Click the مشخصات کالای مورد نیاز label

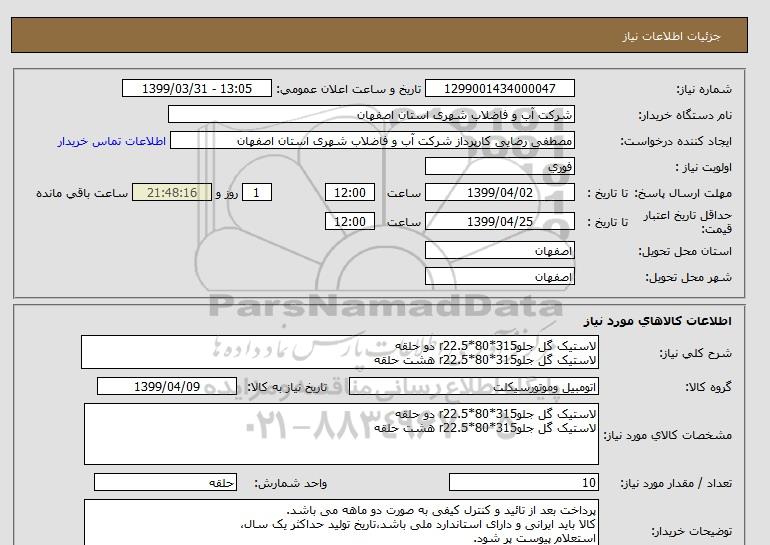pyautogui.click(x=667, y=435)
